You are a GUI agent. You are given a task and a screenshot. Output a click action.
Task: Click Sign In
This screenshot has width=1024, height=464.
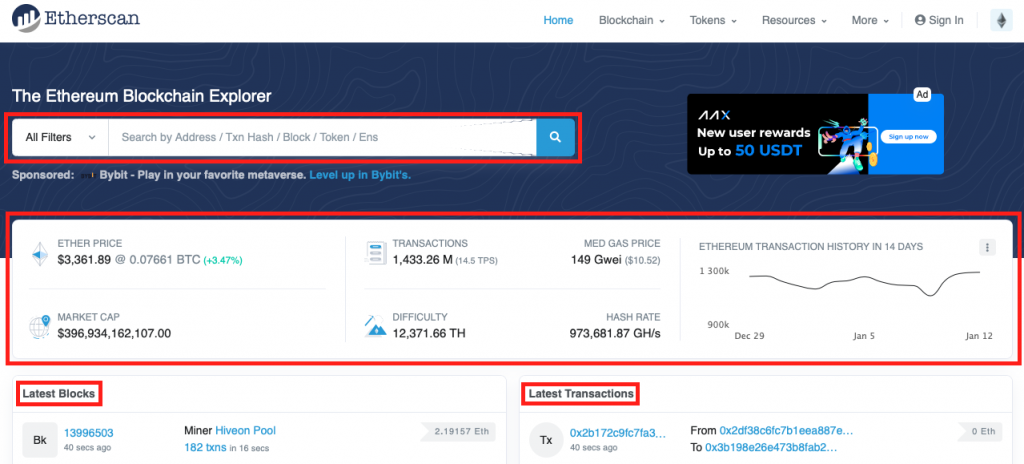(939, 20)
